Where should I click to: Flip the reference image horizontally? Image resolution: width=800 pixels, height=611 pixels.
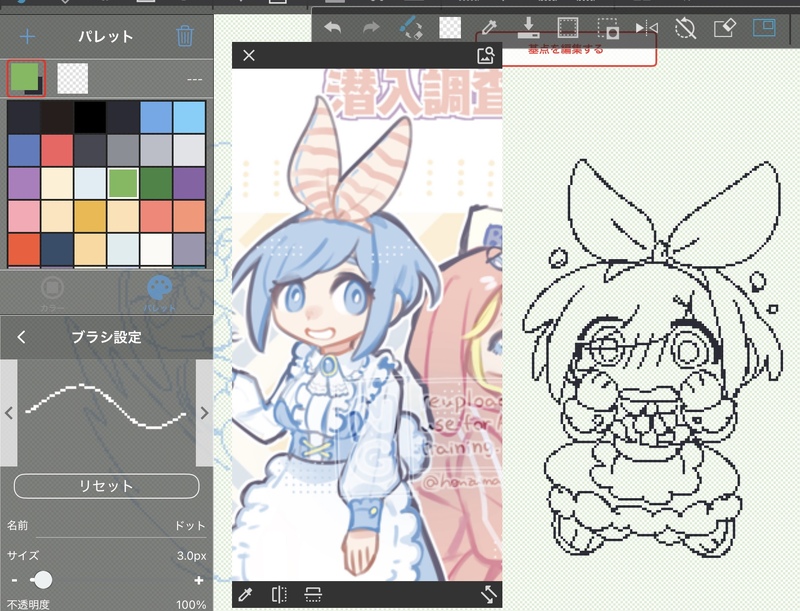click(279, 594)
